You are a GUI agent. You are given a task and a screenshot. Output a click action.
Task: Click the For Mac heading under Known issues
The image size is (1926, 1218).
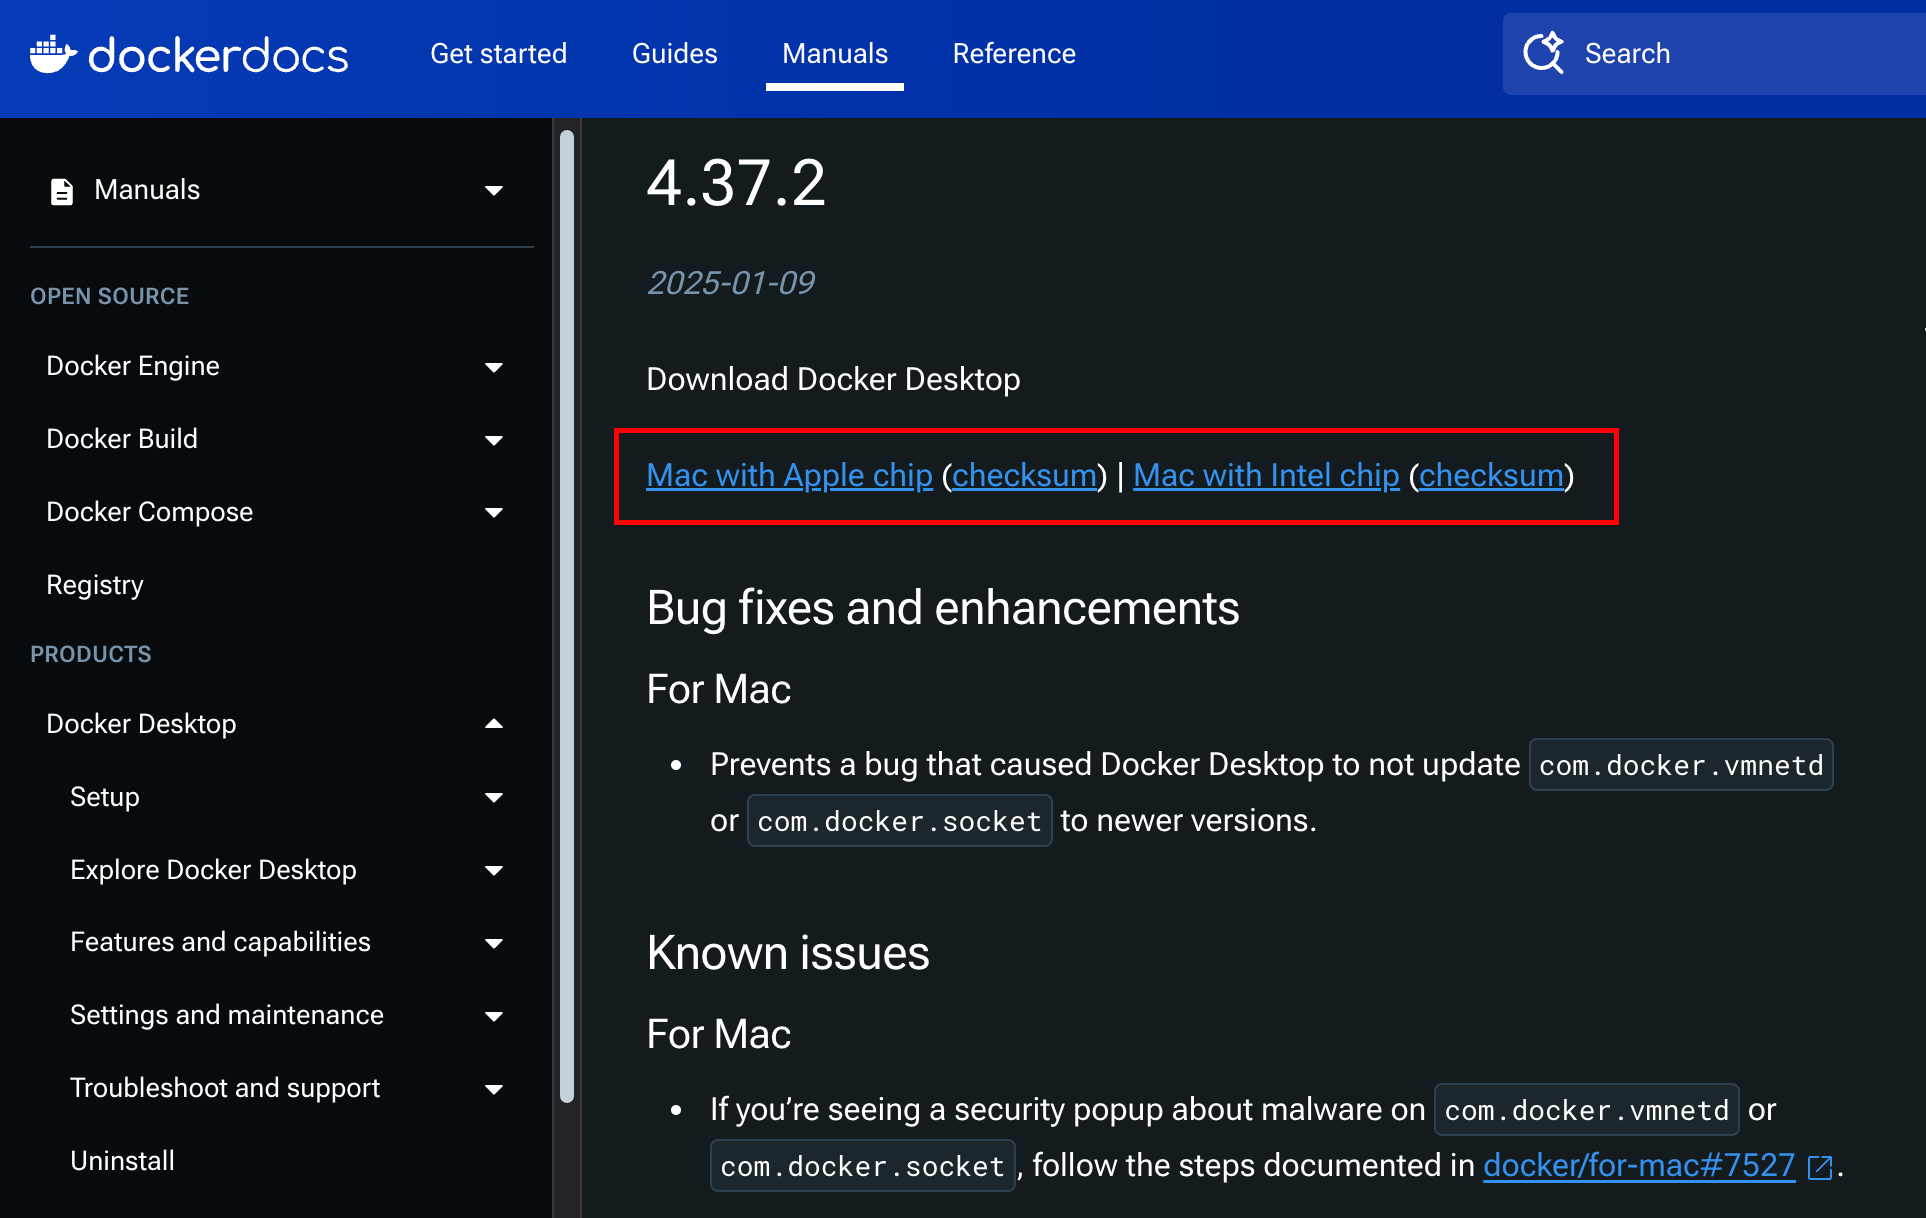coord(718,1035)
